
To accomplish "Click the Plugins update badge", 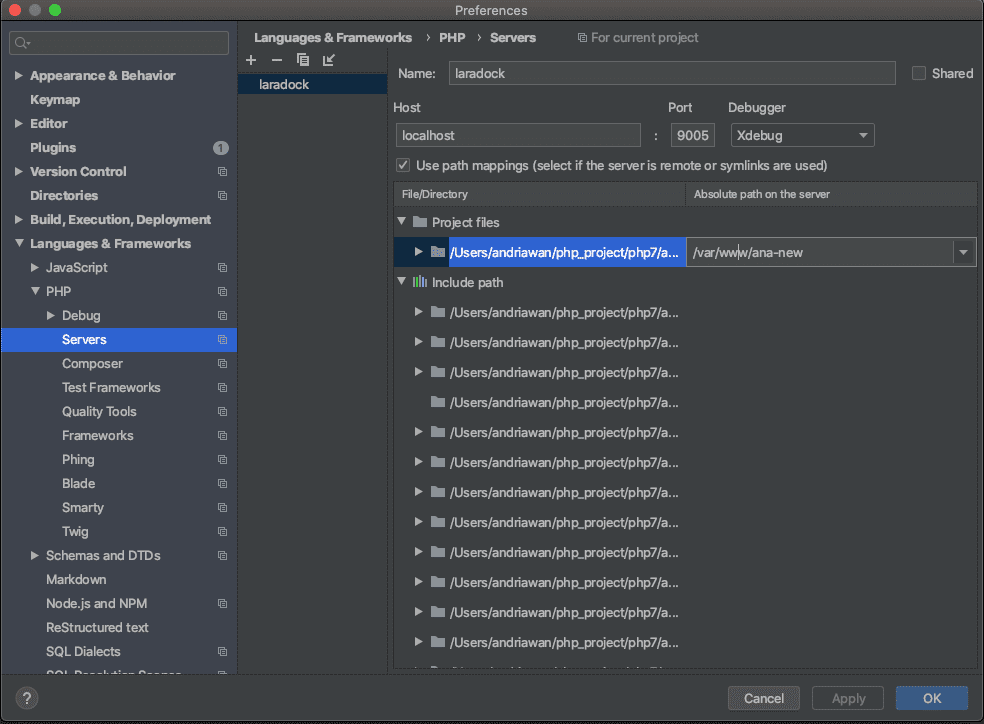I will pyautogui.click(x=221, y=148).
